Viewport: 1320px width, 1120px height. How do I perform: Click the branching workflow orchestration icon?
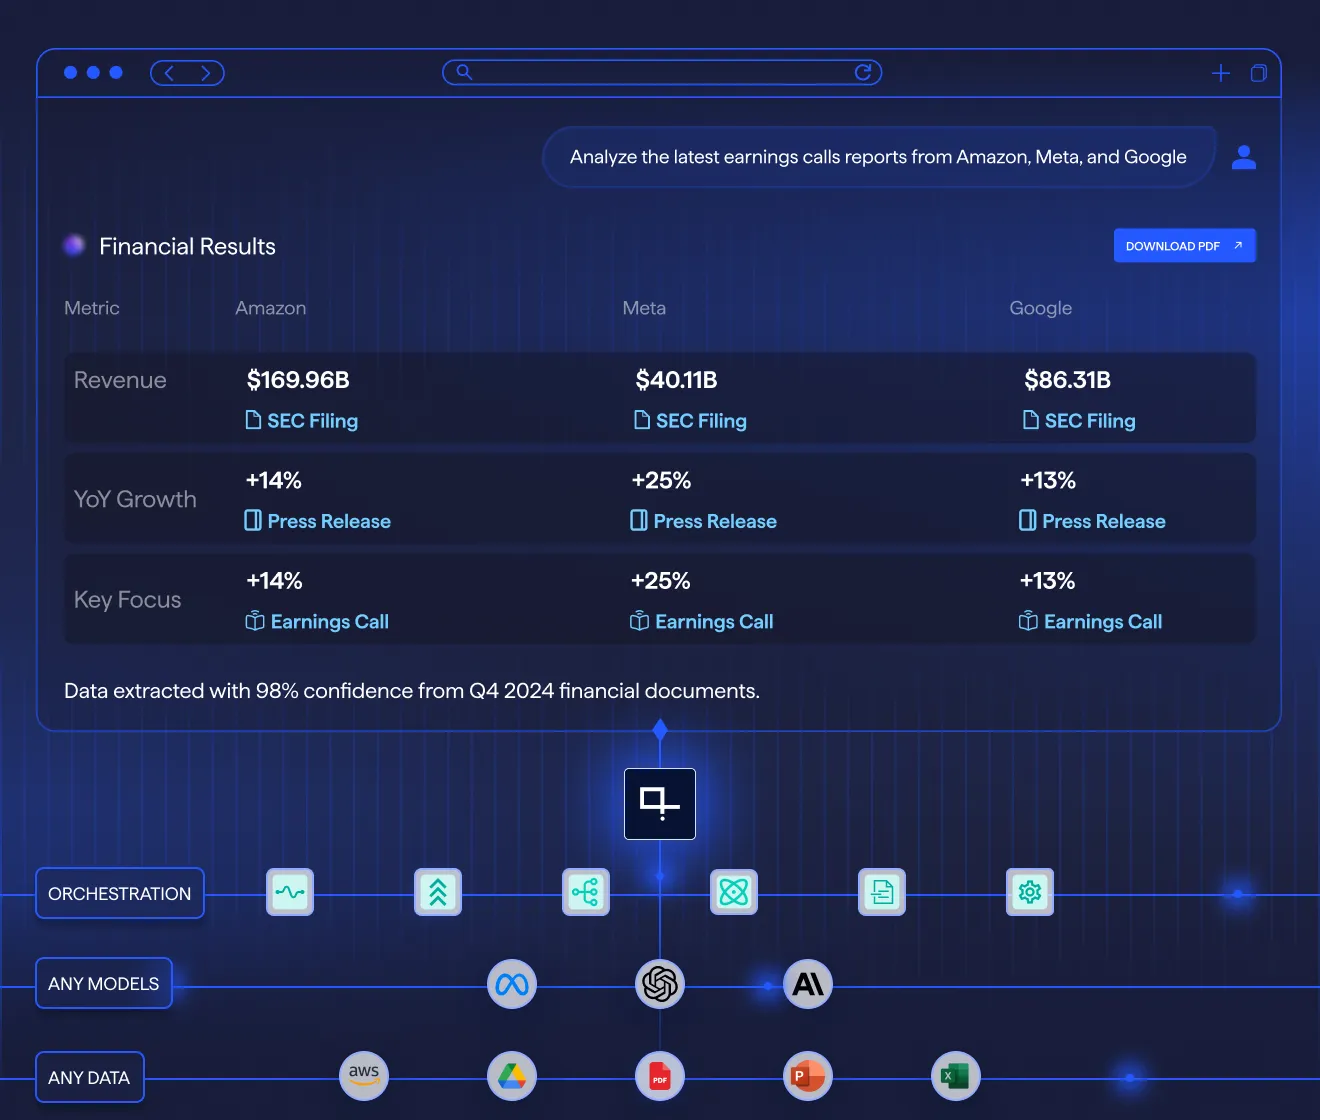click(x=586, y=892)
